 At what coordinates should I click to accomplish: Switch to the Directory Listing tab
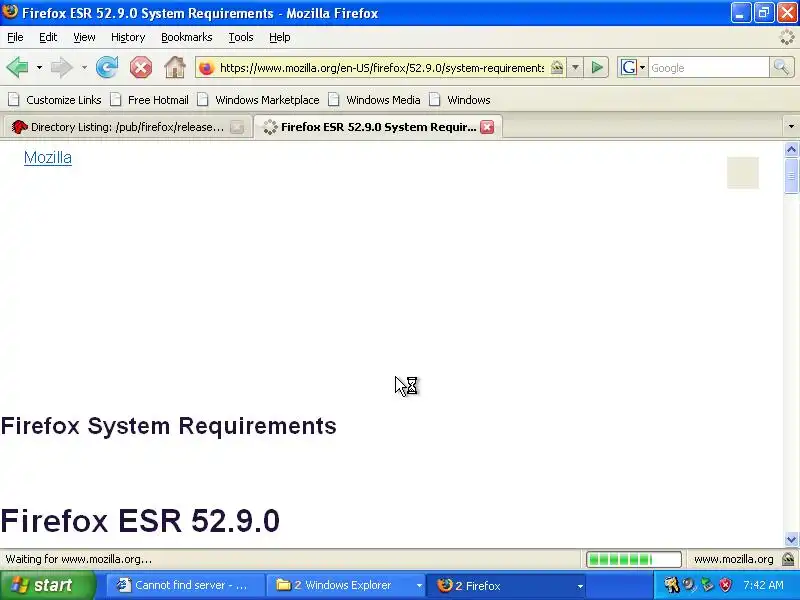click(x=127, y=127)
